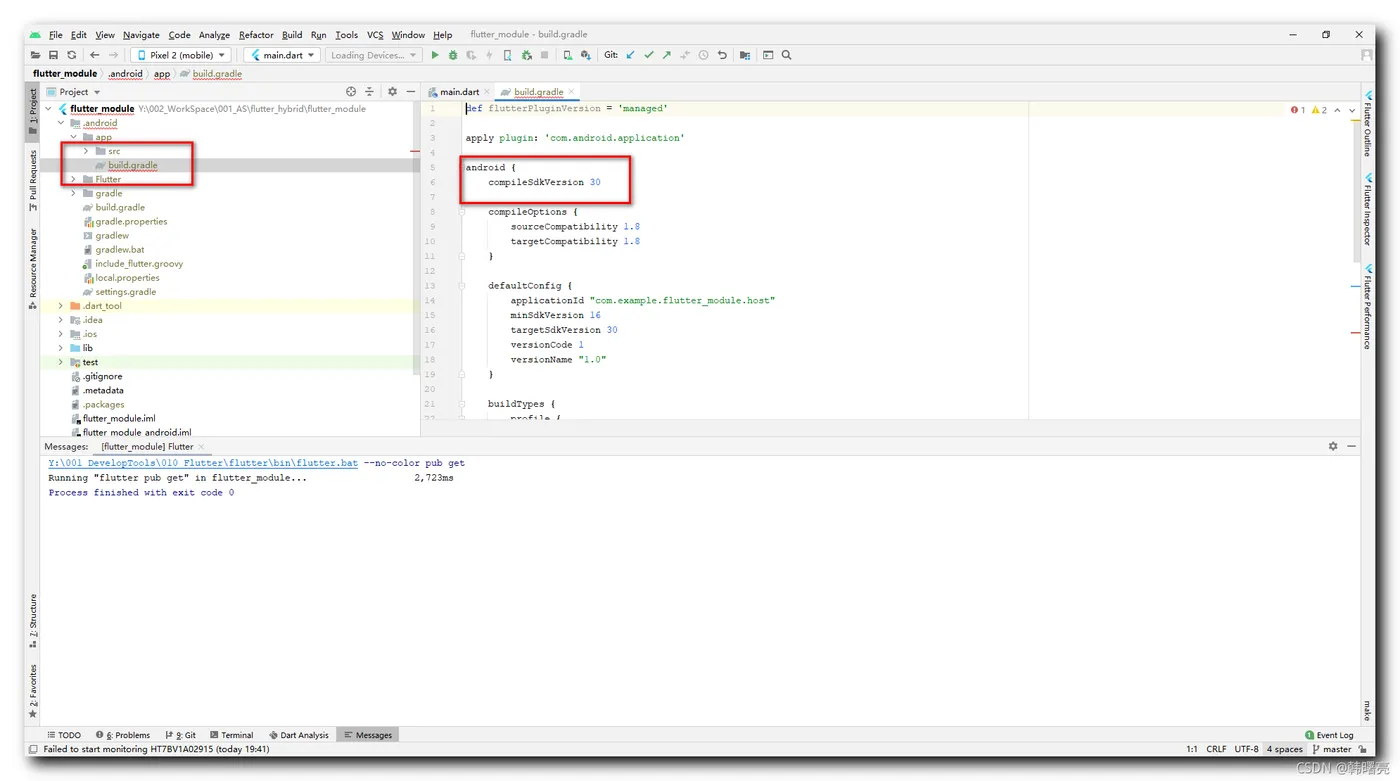This screenshot has width=1400, height=781.
Task: Click the AVD Manager device icon
Action: (x=567, y=55)
